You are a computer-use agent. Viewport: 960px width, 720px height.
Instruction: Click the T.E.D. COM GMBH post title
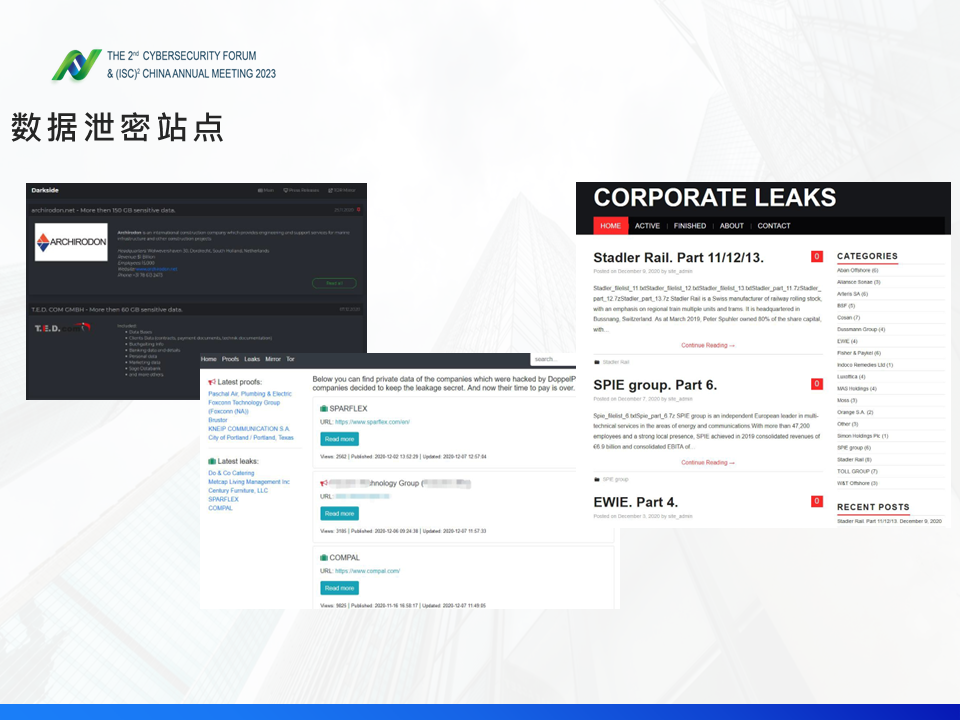pos(107,310)
